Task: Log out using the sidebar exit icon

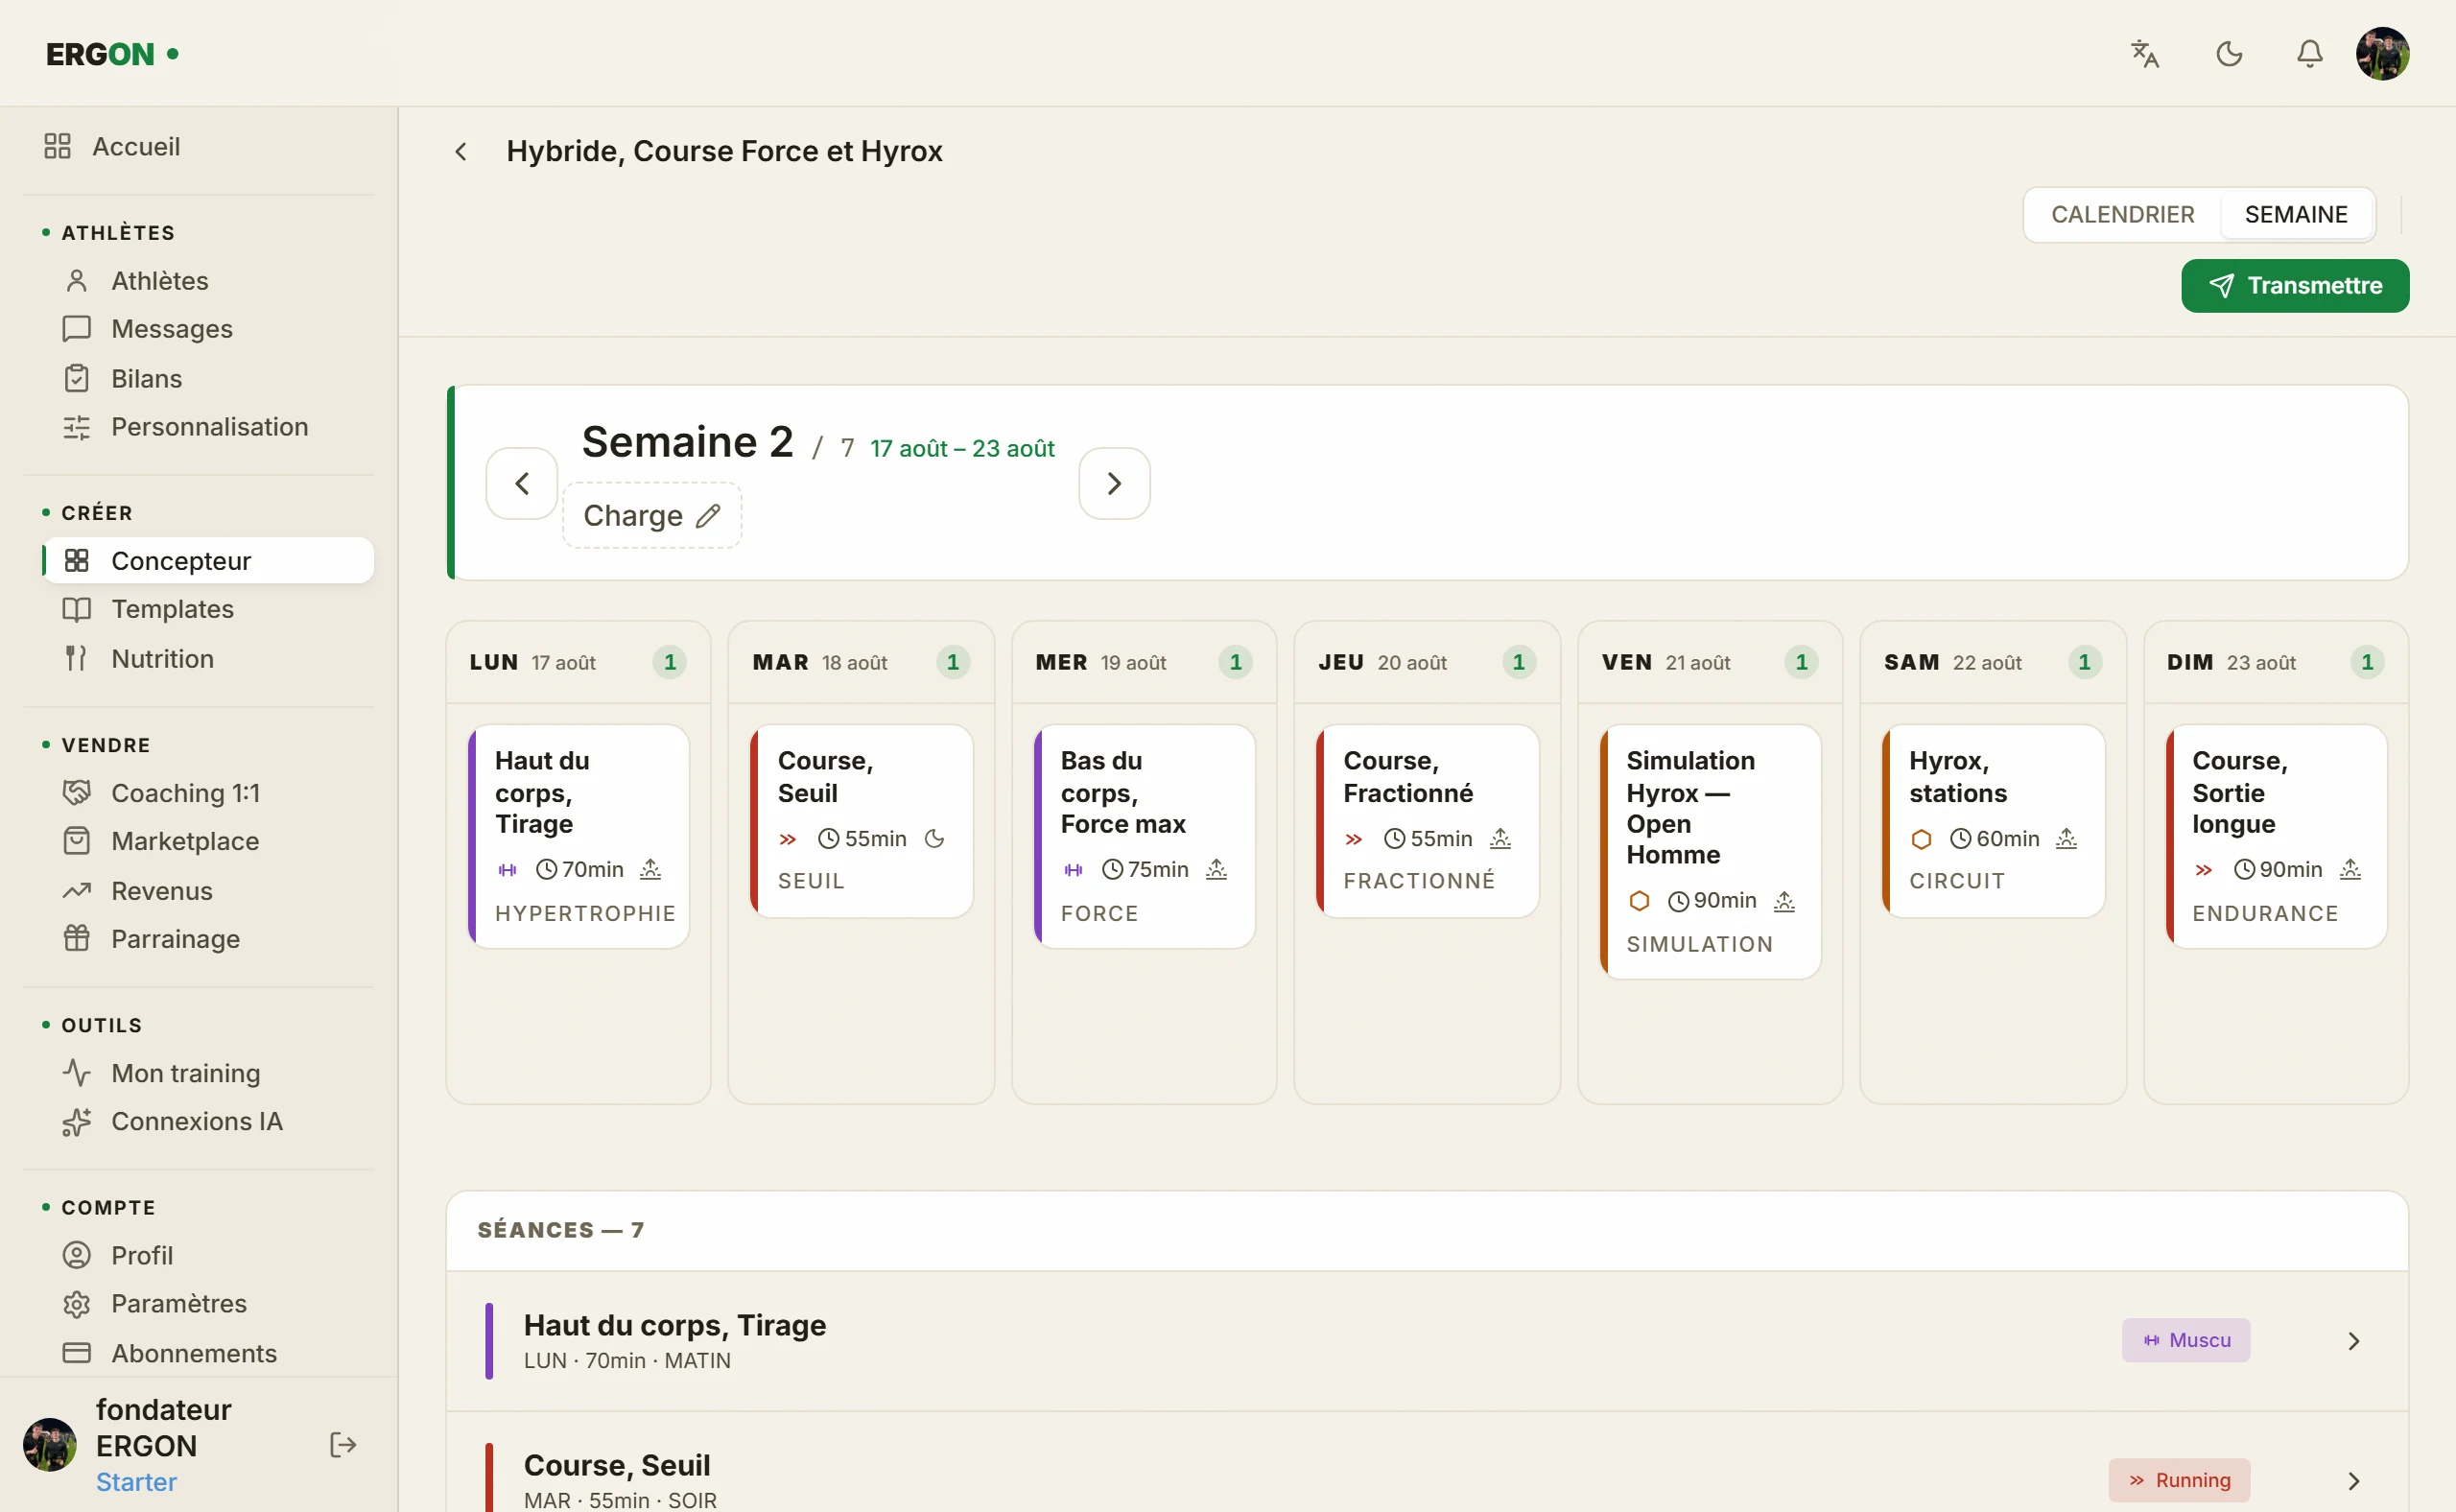Action: click(x=343, y=1445)
